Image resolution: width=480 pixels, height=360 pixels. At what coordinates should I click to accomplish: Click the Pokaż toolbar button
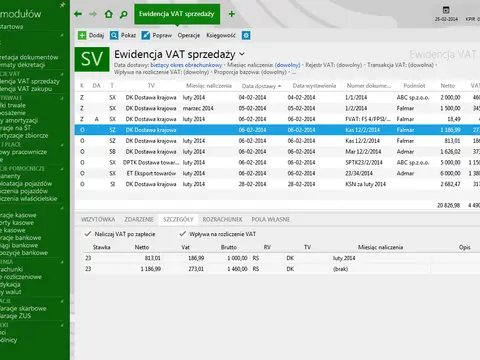tap(123, 35)
